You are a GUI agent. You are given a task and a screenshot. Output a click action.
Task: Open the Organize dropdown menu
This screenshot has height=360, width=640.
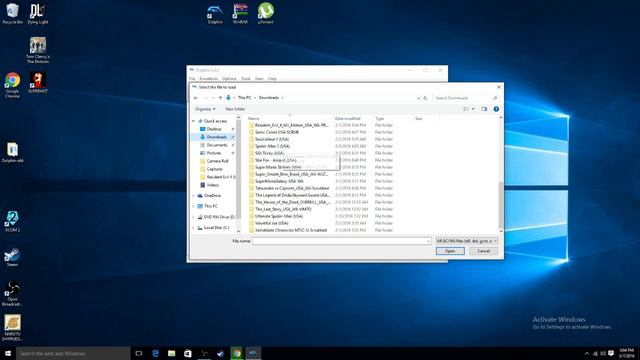(205, 109)
